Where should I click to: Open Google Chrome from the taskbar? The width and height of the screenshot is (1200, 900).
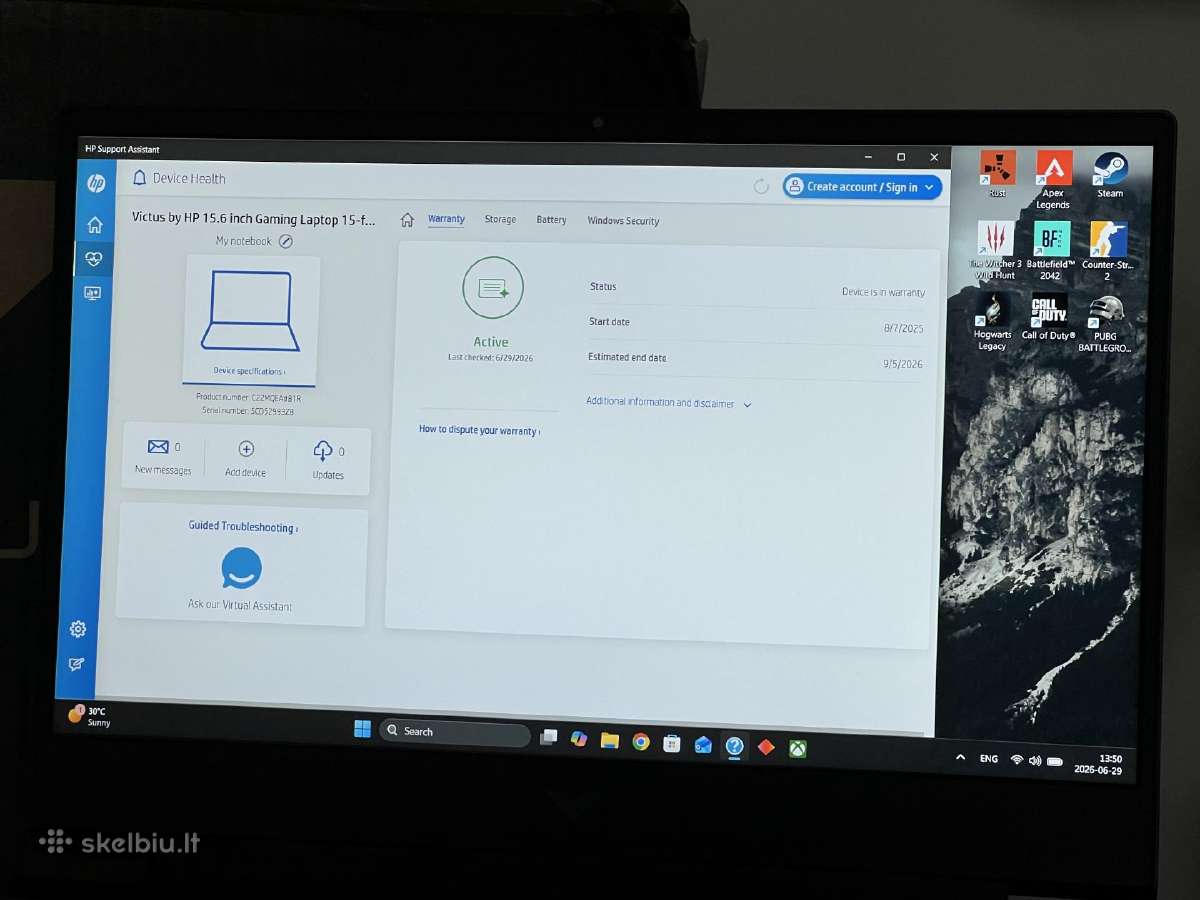pyautogui.click(x=641, y=742)
